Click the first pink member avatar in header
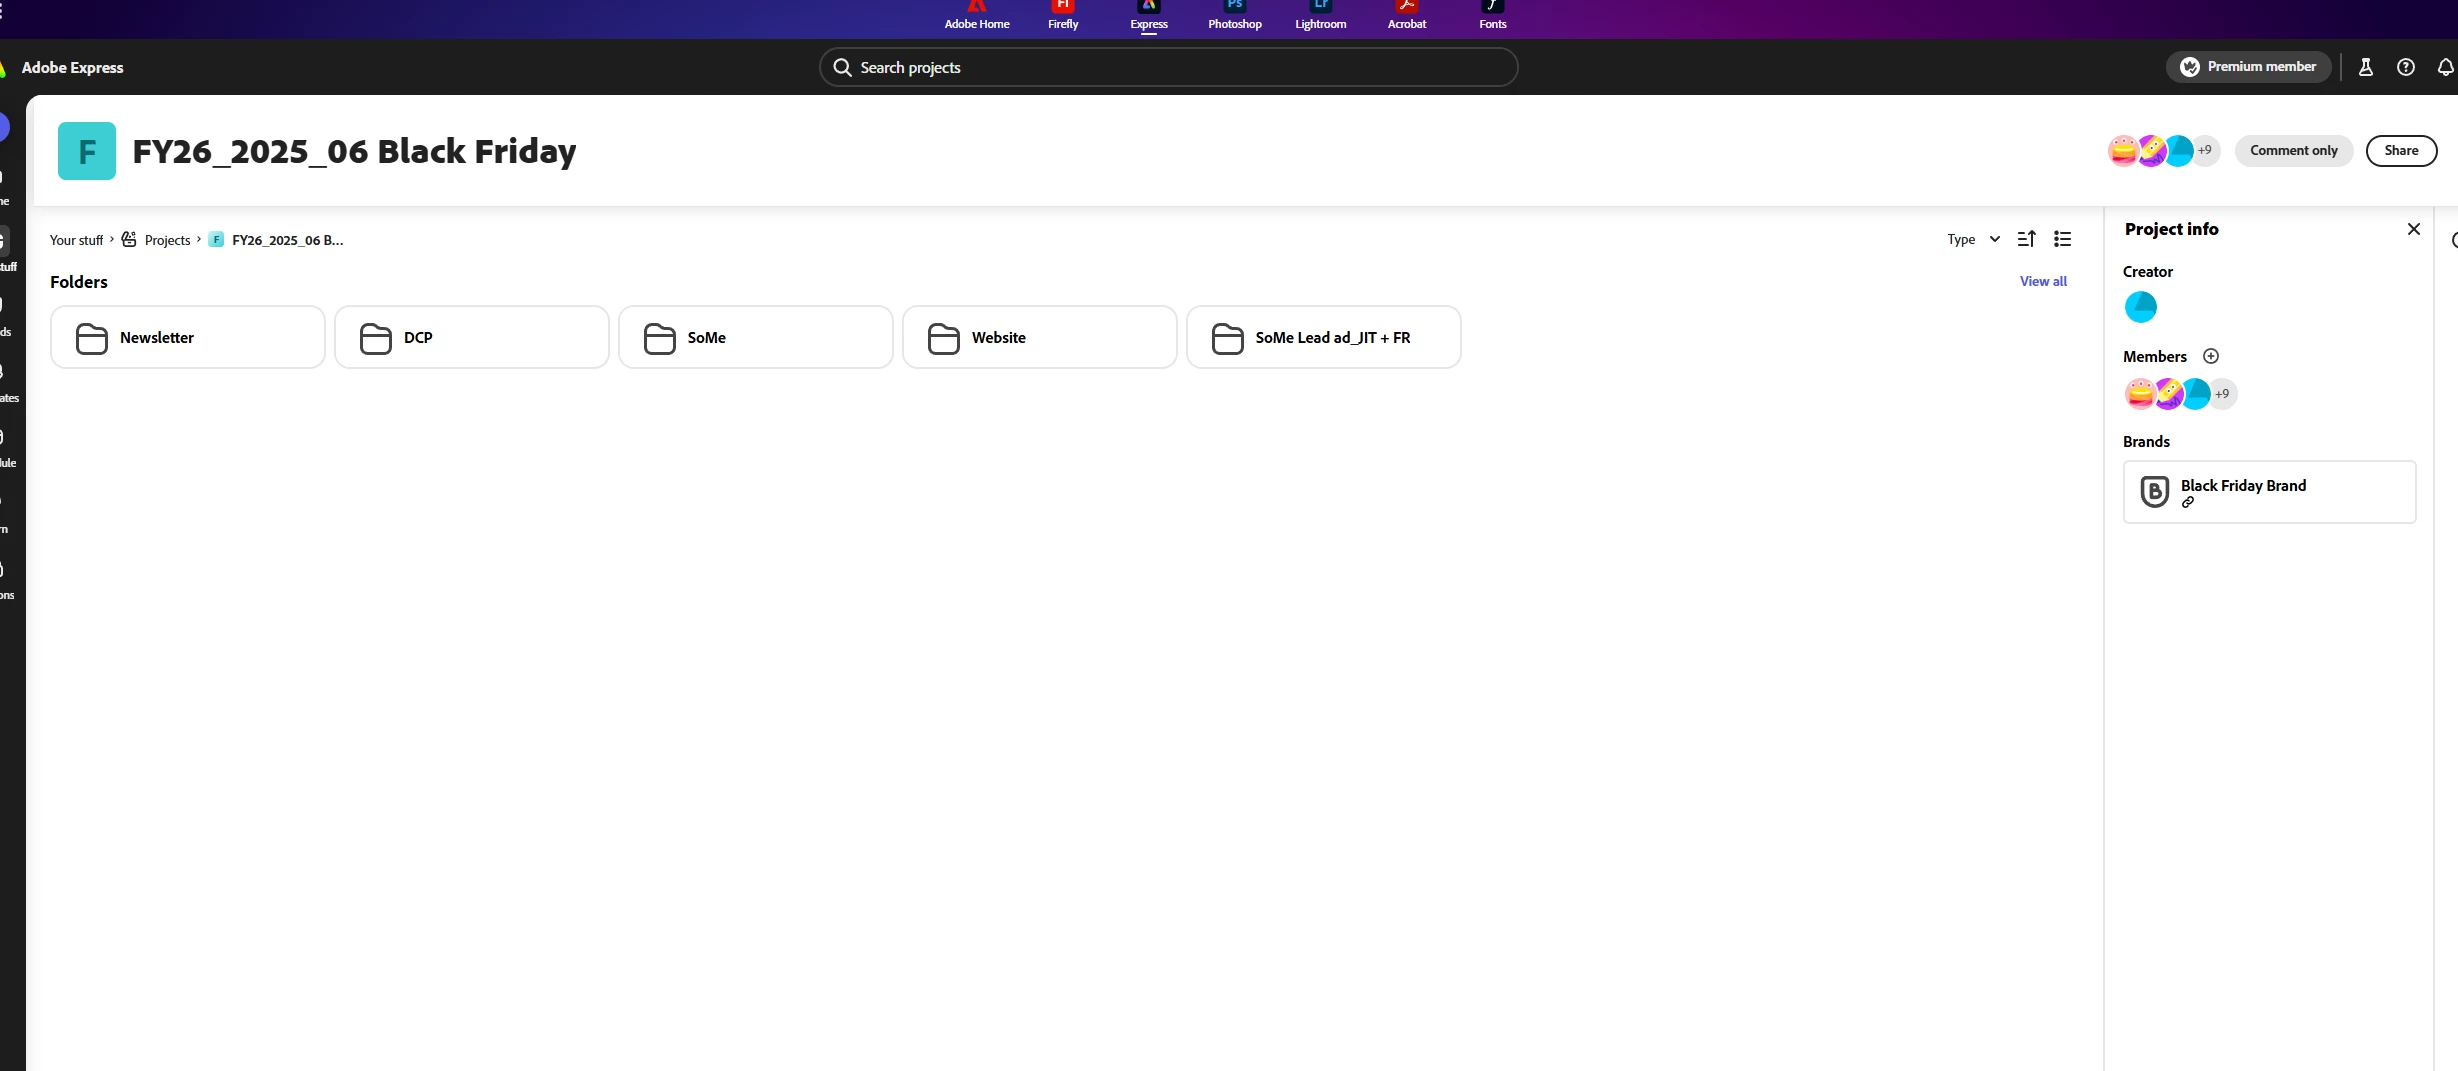The width and height of the screenshot is (2458, 1071). (x=2123, y=151)
